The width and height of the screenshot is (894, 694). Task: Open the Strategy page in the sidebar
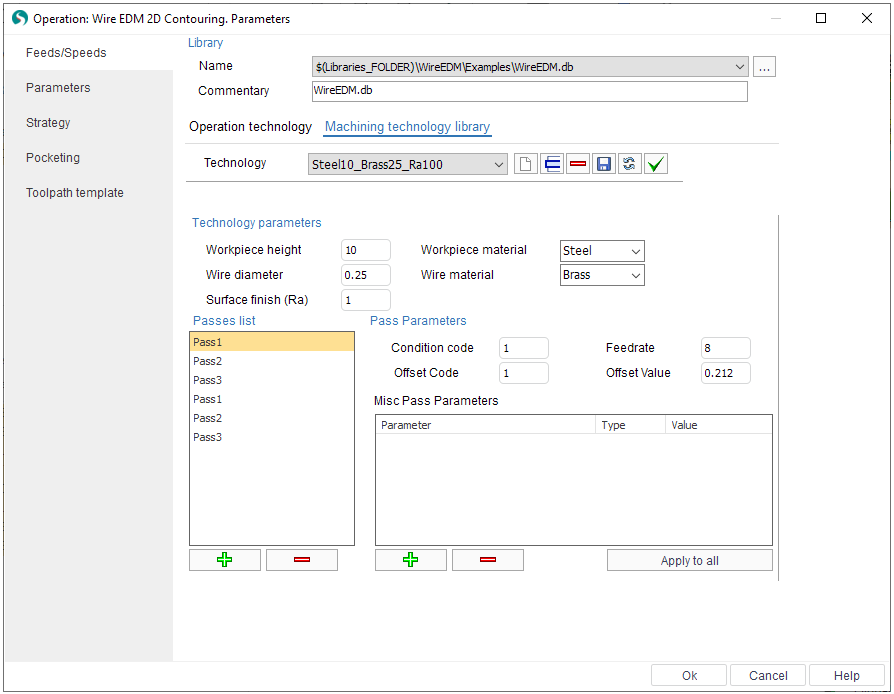tap(48, 123)
